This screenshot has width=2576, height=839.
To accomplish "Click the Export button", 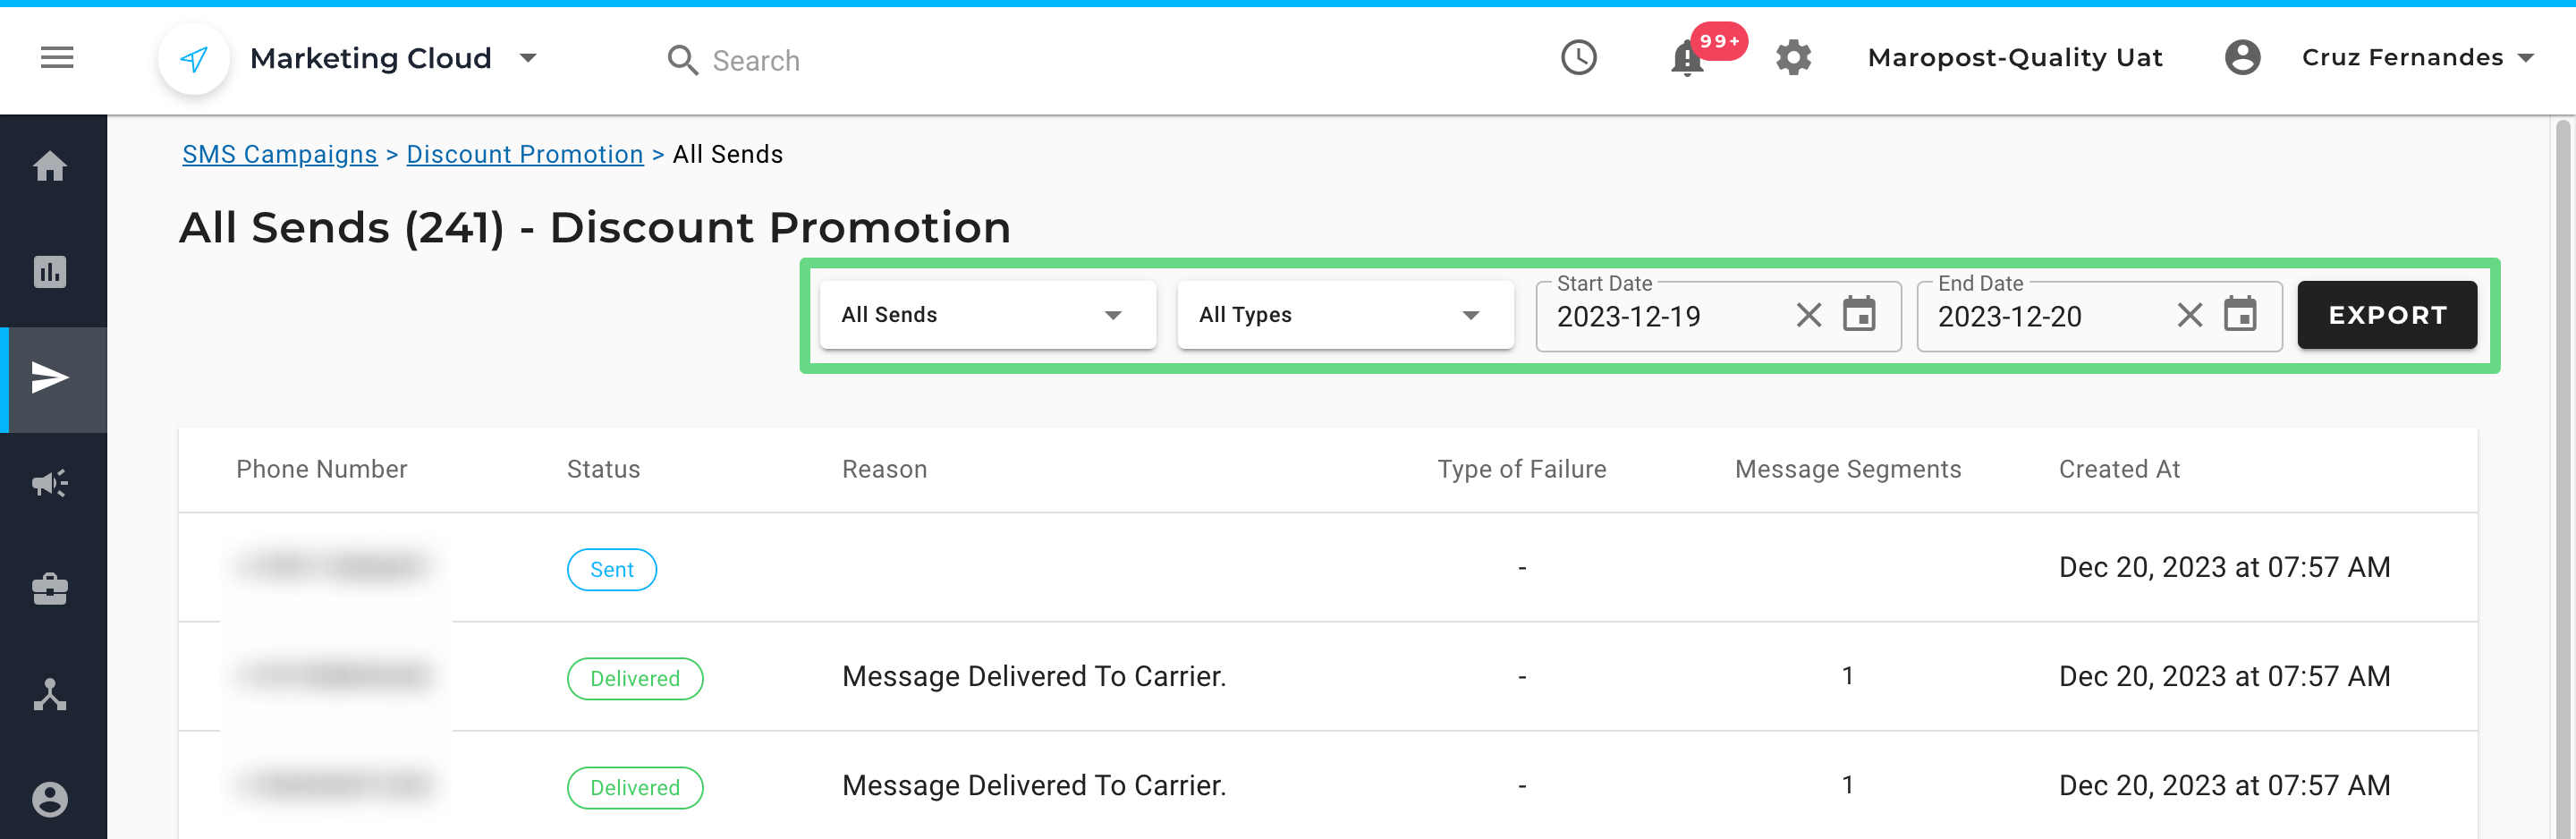I will coord(2386,315).
